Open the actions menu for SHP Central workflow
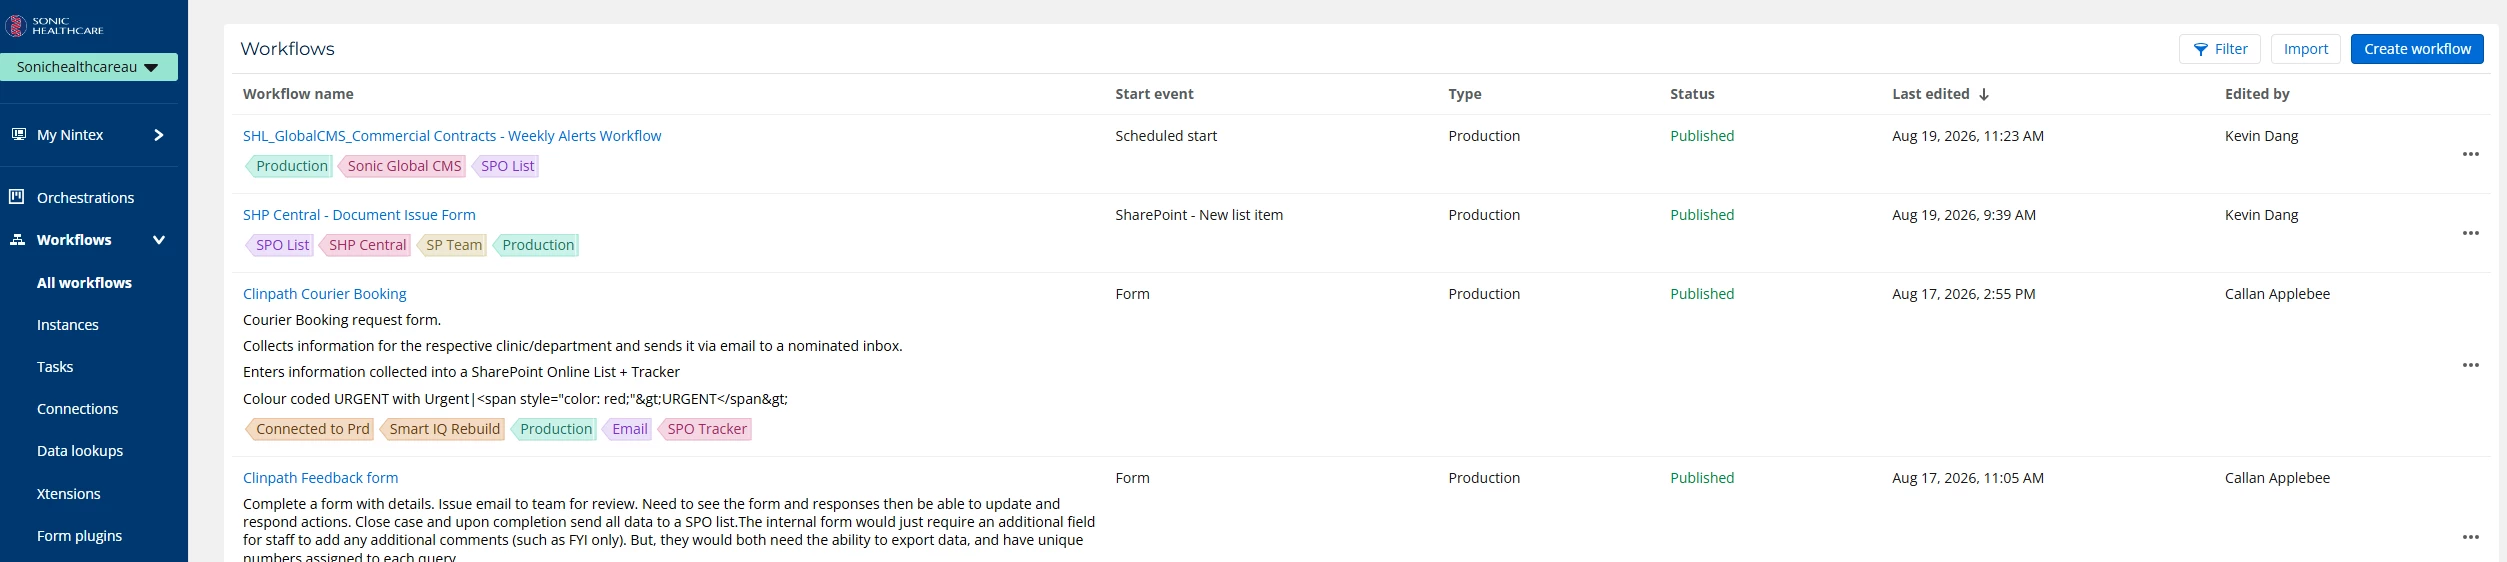The width and height of the screenshot is (2507, 562). (x=2470, y=233)
